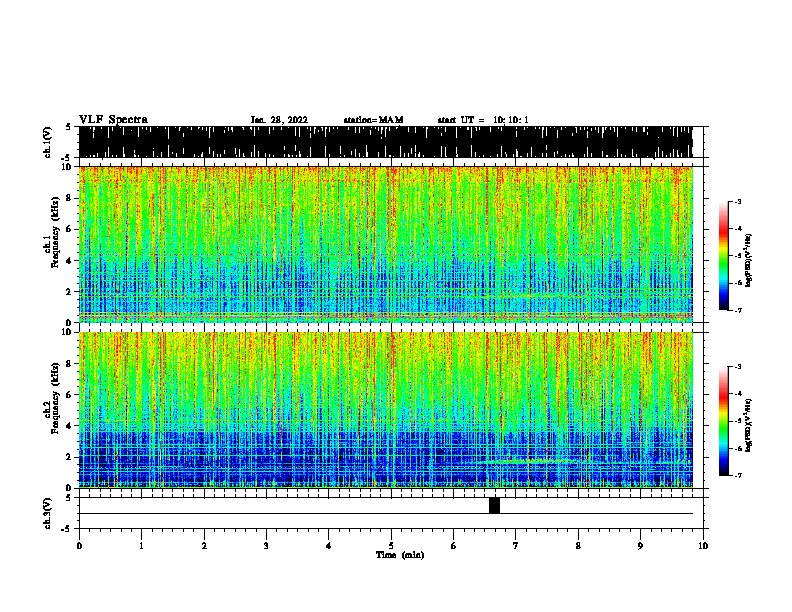
Task: Click the time axis tick label "0"
Action: [79, 546]
